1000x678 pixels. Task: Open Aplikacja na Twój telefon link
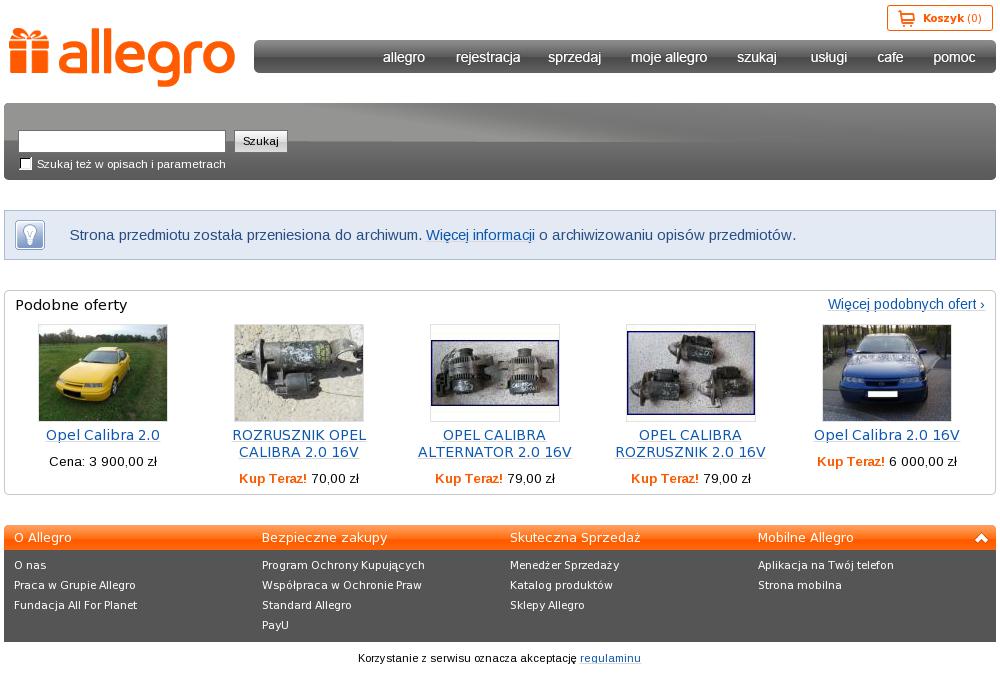point(826,565)
